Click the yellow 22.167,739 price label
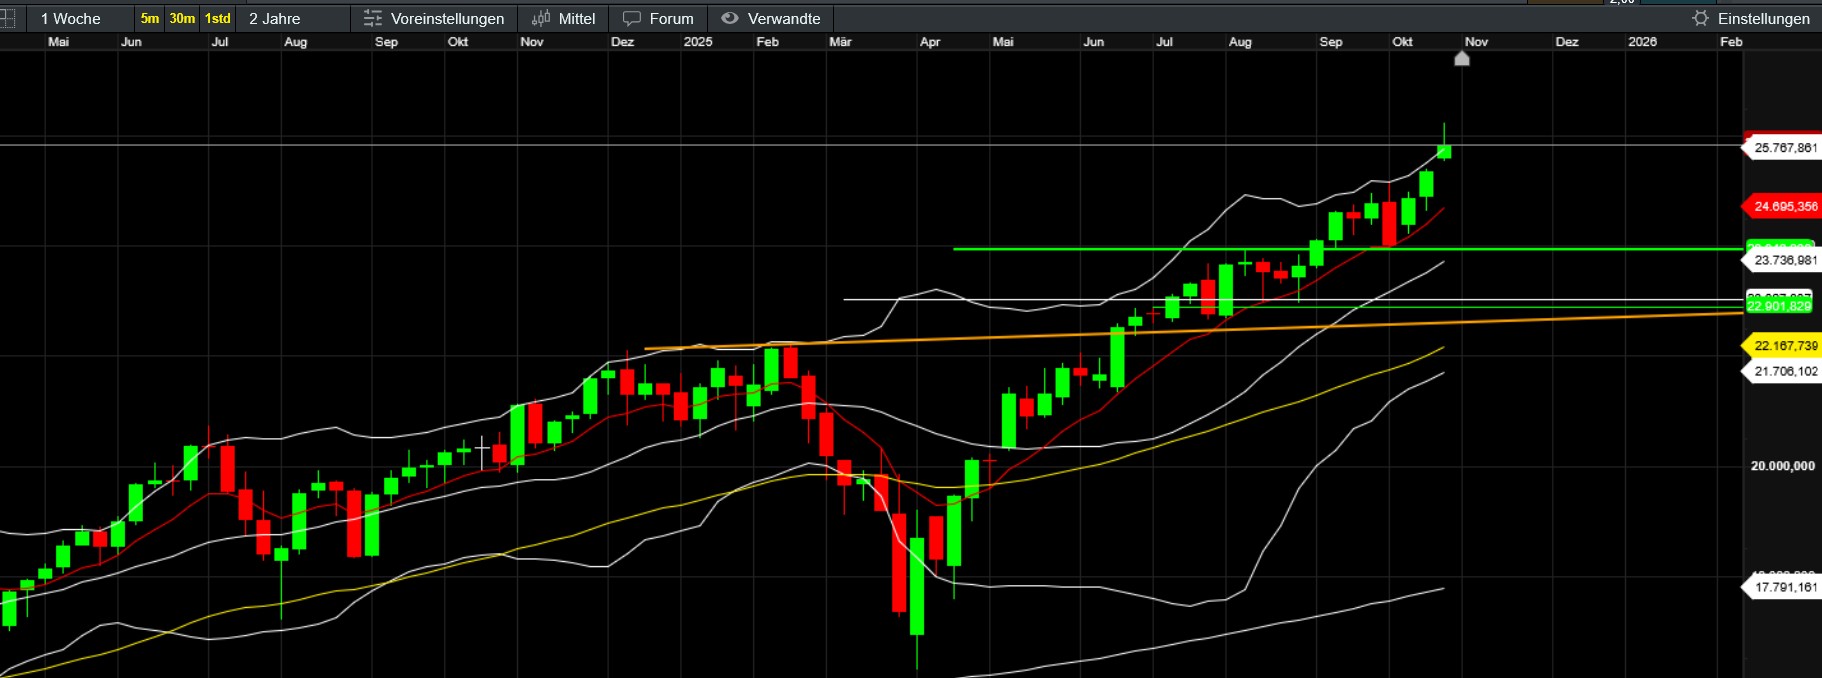The width and height of the screenshot is (1822, 678). (x=1785, y=346)
